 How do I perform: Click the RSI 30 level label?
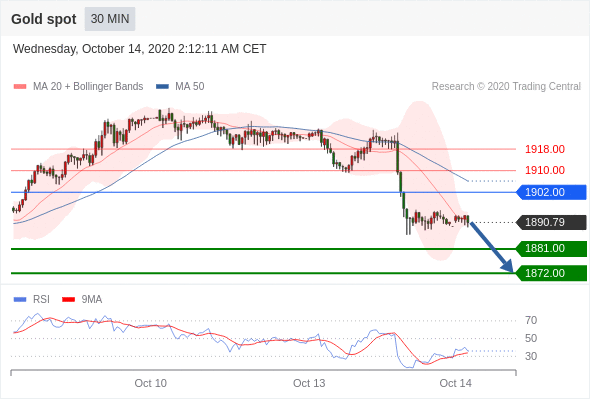[531, 356]
